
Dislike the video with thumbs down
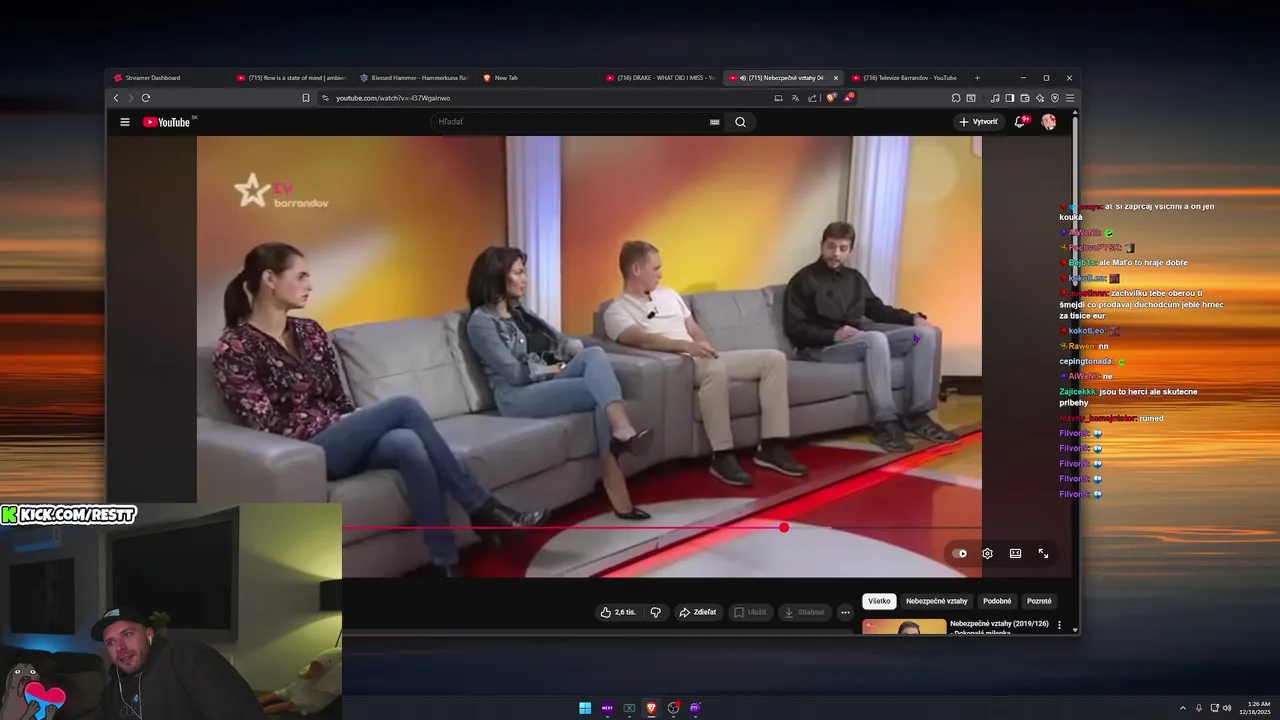(x=656, y=612)
